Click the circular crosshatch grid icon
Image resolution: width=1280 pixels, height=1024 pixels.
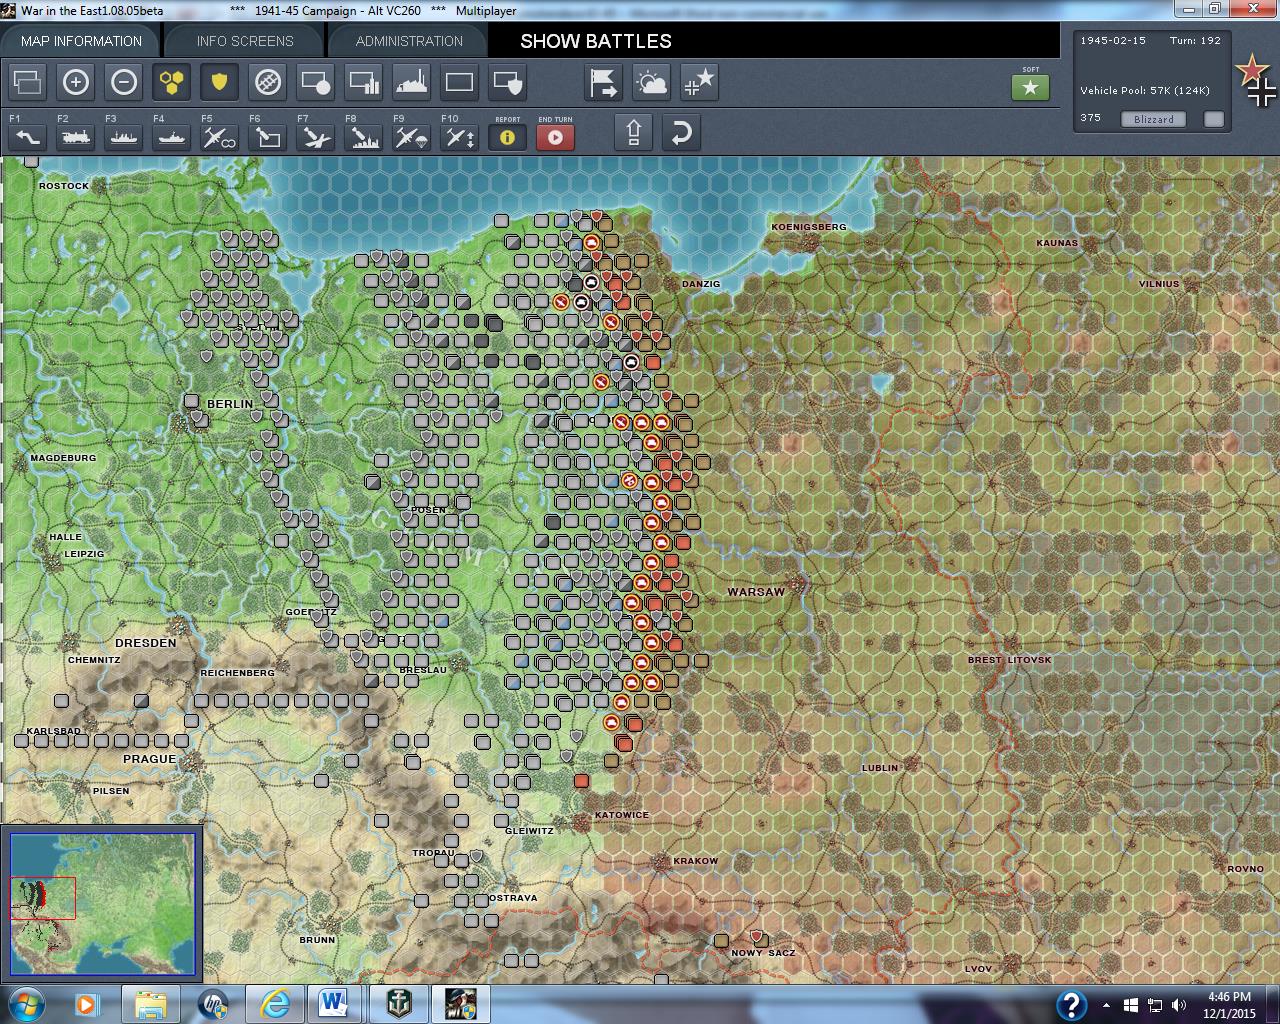(x=268, y=82)
